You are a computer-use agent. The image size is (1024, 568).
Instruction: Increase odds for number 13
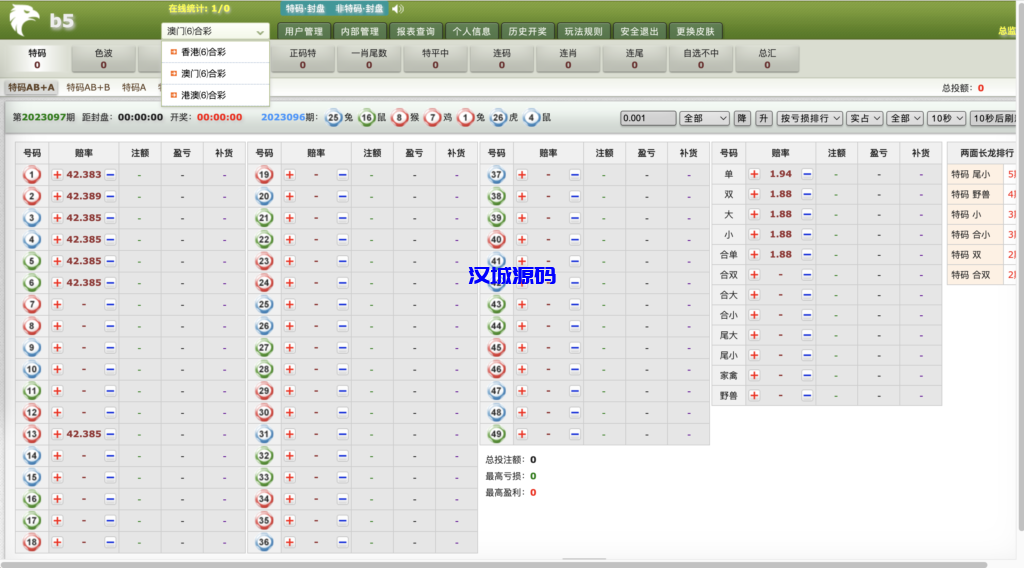(57, 434)
